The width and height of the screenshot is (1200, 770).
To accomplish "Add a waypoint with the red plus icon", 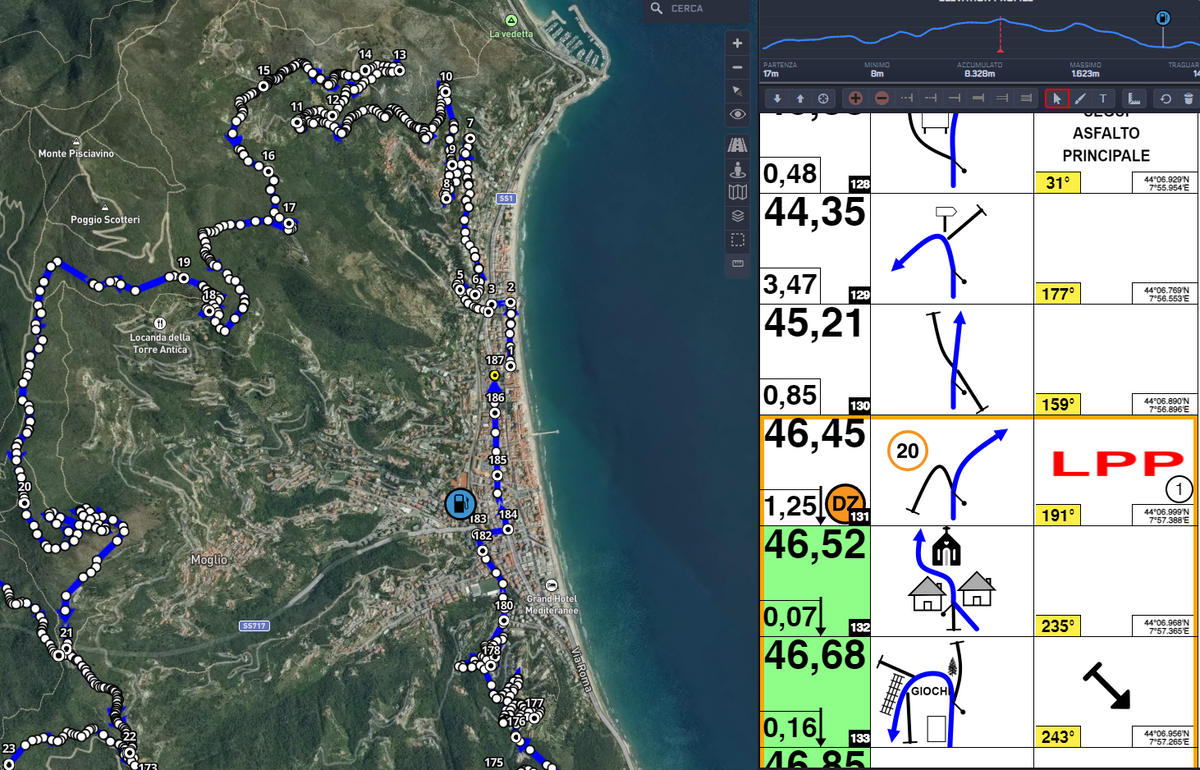I will click(856, 99).
